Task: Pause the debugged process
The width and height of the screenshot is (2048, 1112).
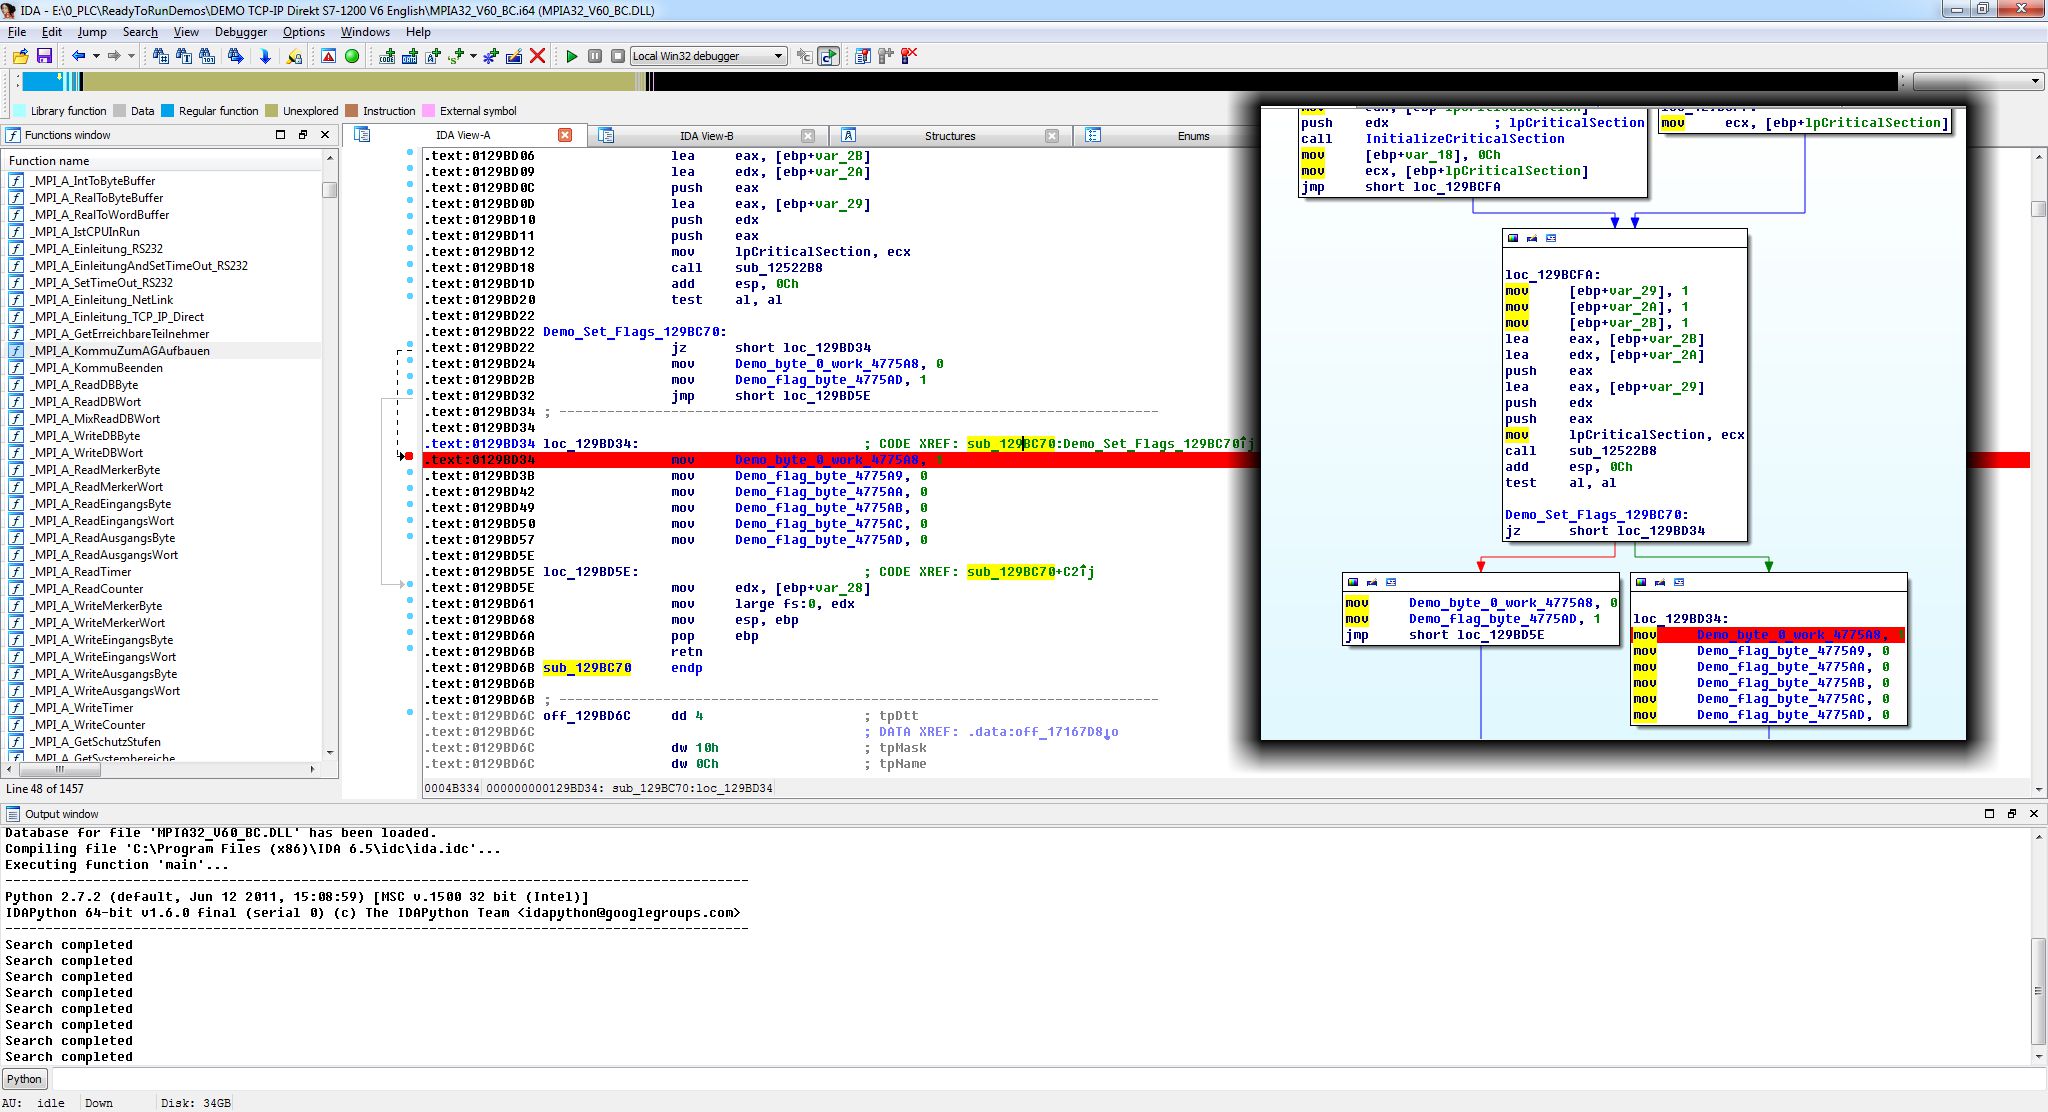Action: click(595, 56)
